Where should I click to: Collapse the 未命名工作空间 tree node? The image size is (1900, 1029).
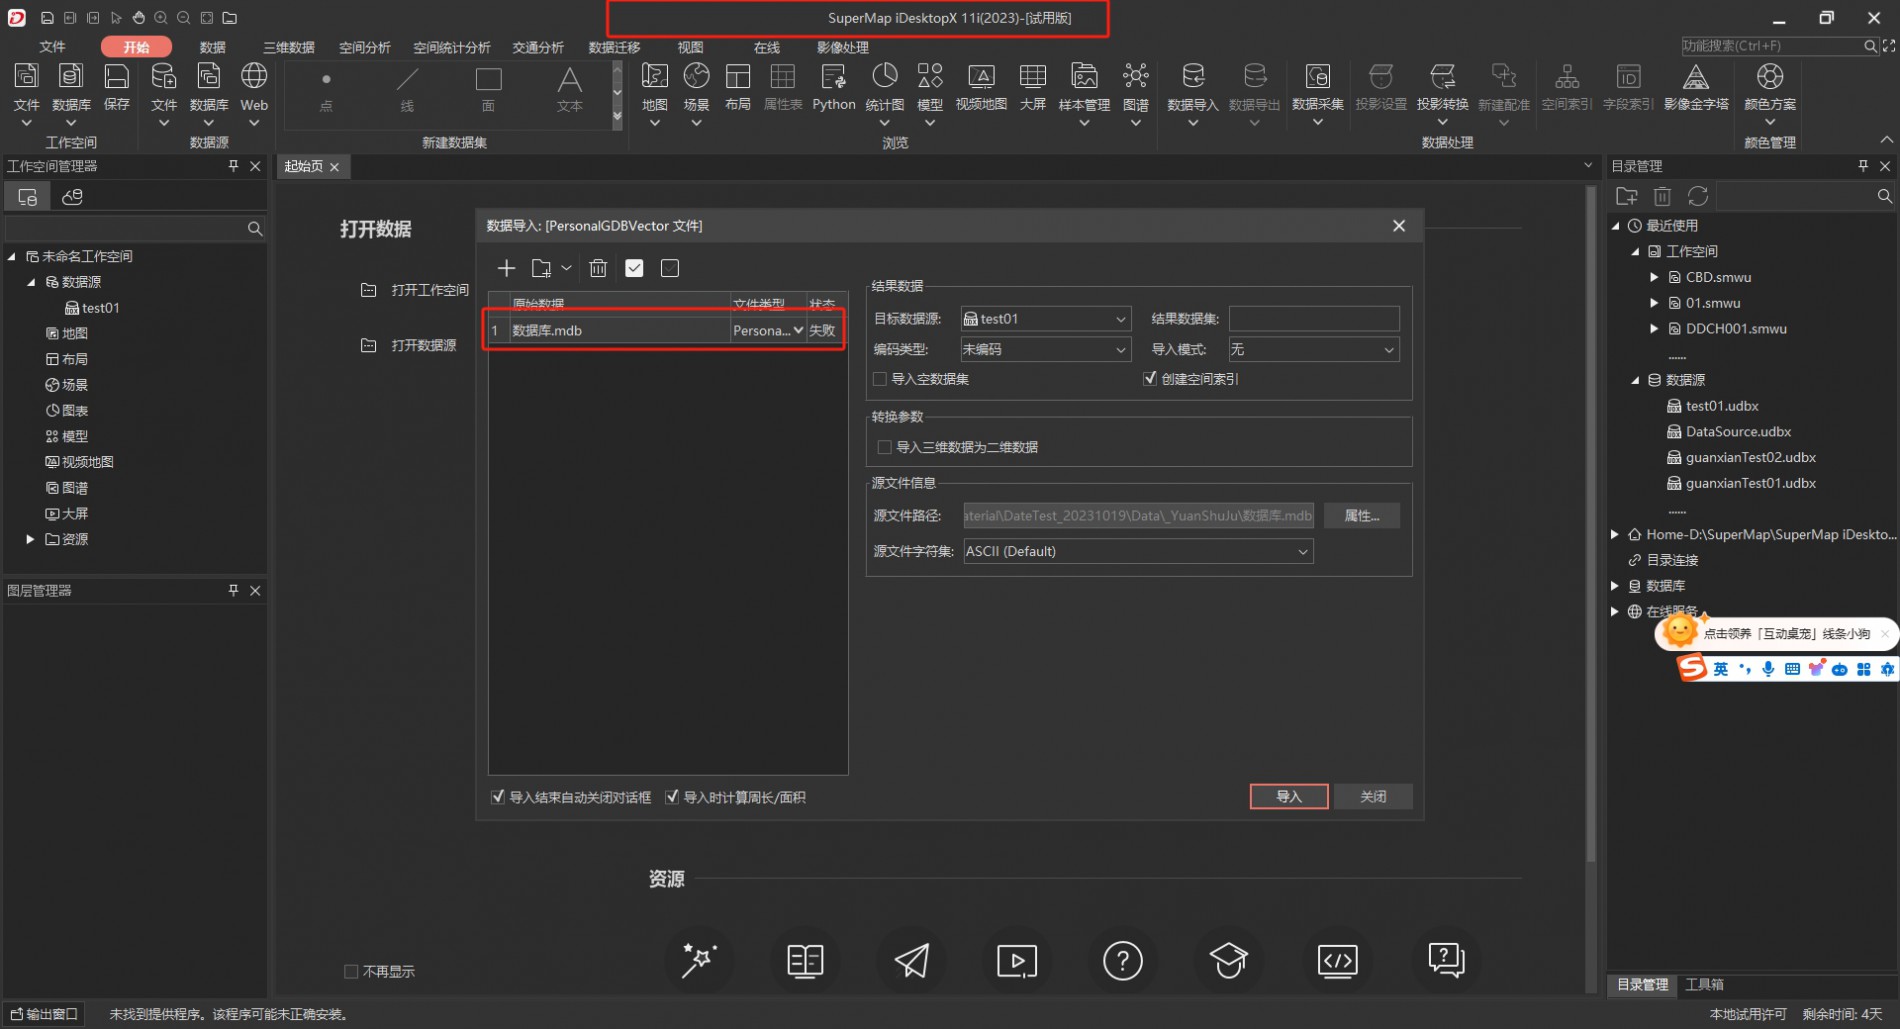click(12, 256)
